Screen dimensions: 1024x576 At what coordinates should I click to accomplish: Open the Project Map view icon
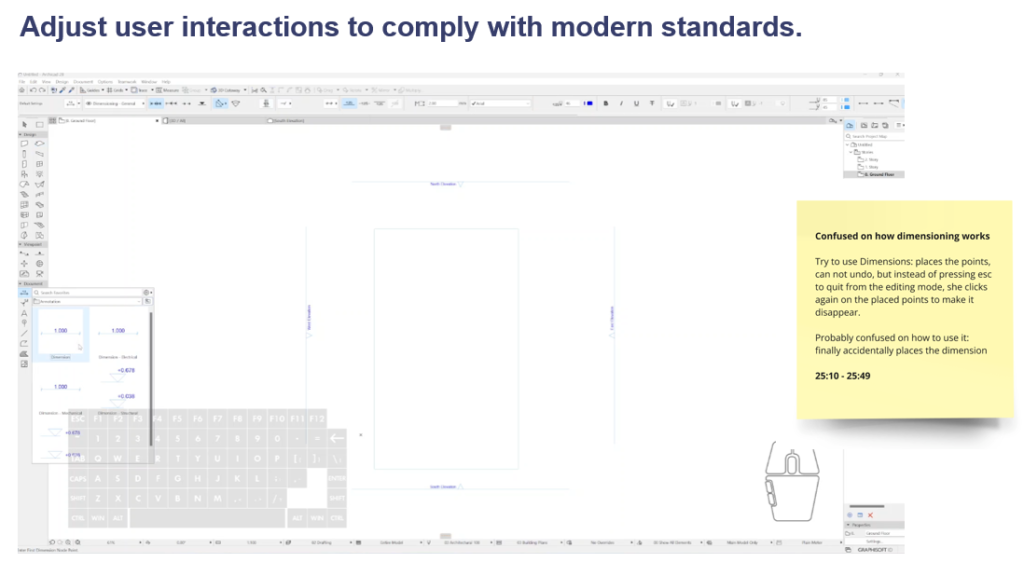(x=850, y=125)
